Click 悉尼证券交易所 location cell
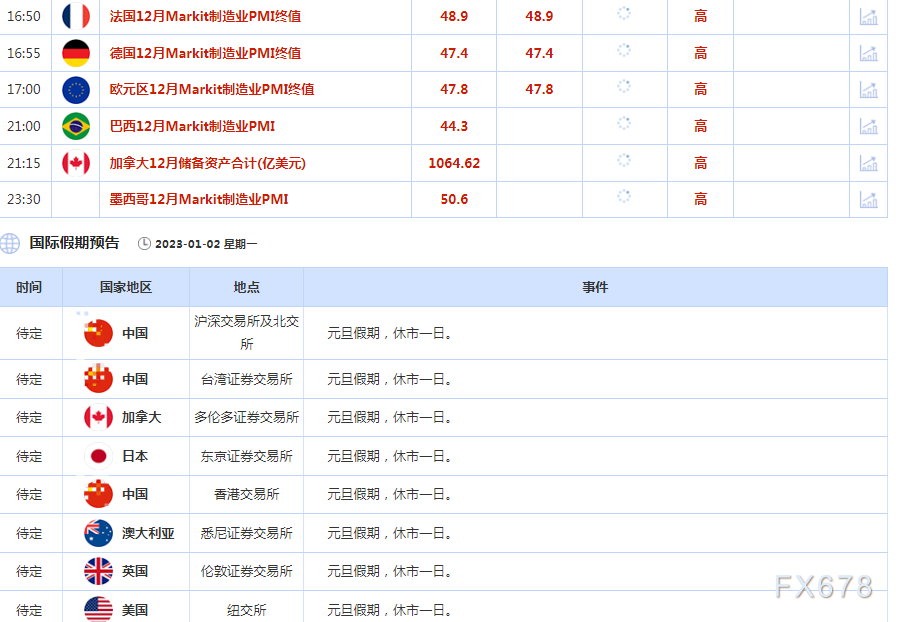This screenshot has height=622, width=903. [246, 533]
